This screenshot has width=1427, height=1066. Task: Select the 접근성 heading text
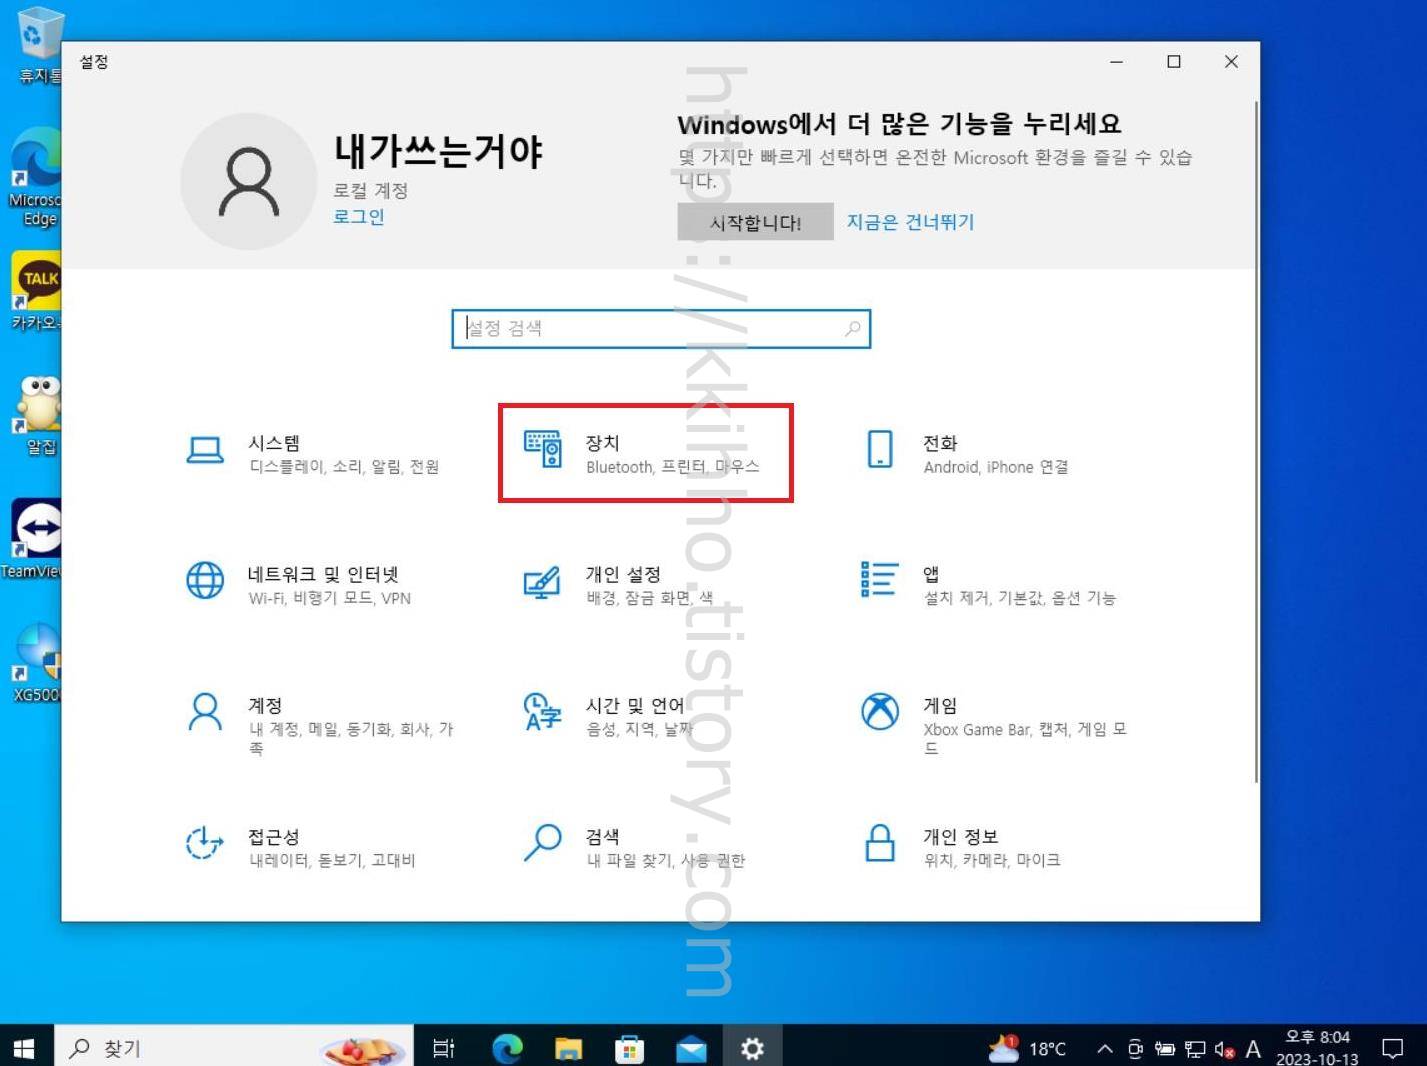[274, 836]
